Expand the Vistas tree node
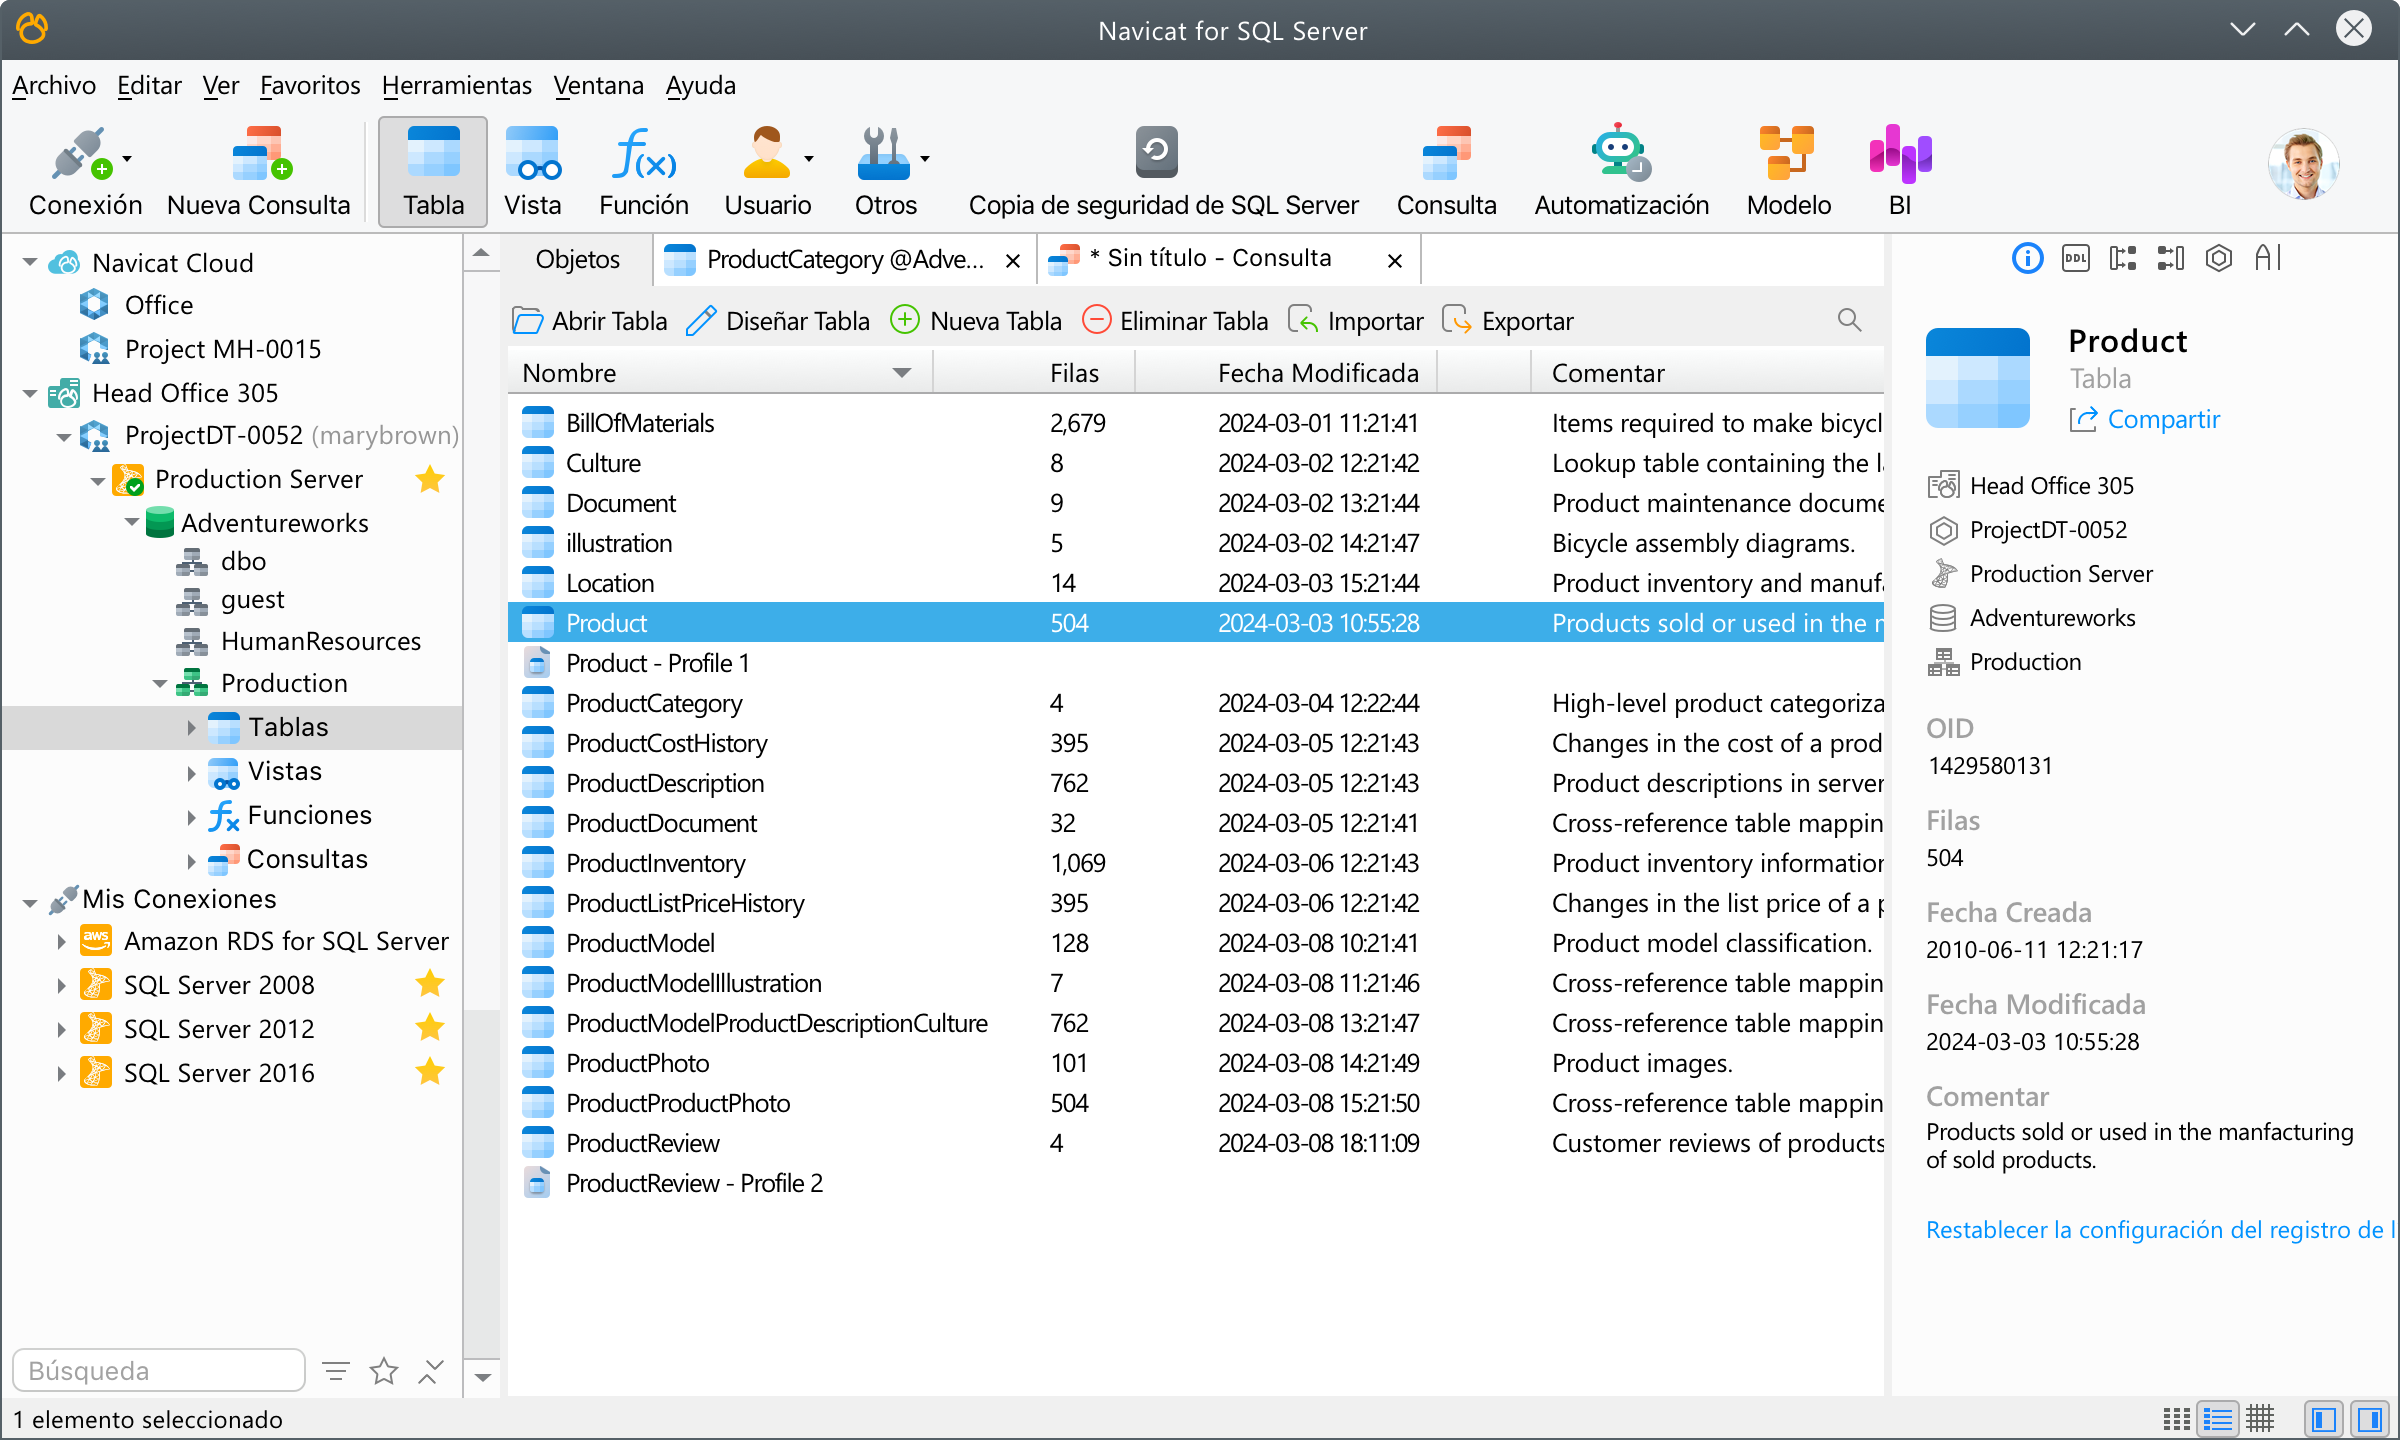 pos(191,772)
